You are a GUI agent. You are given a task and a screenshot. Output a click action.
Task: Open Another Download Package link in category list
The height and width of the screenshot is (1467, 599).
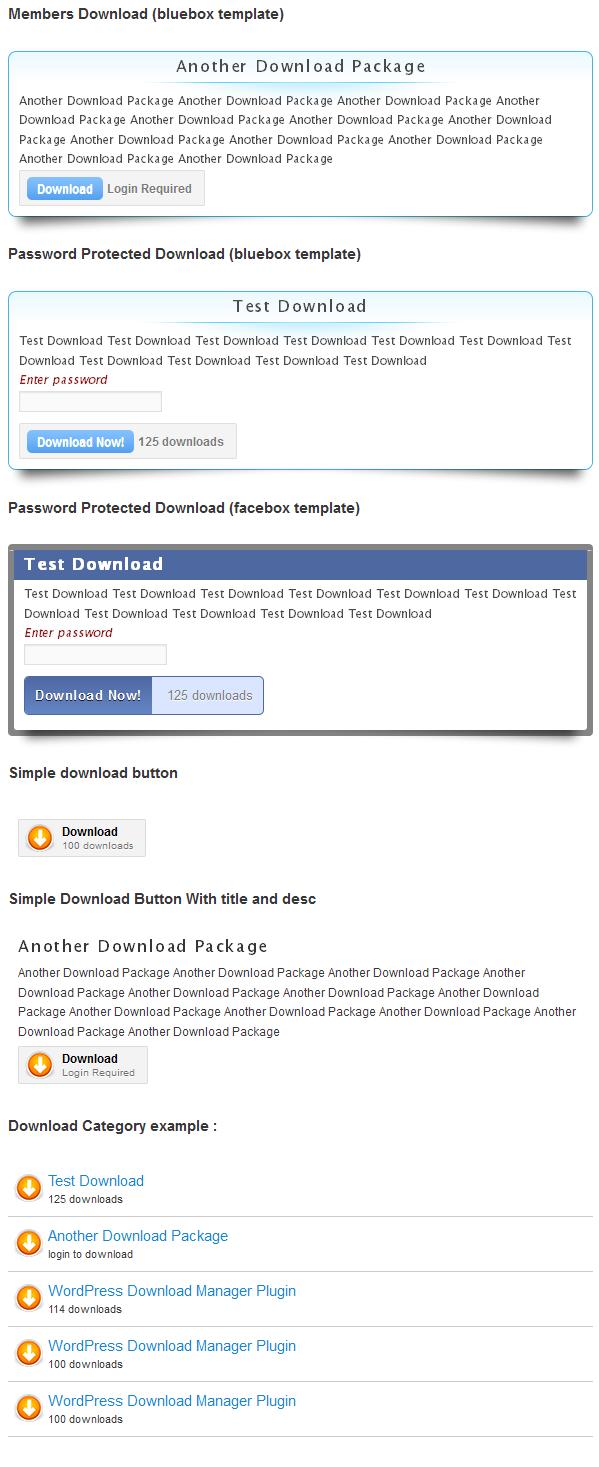(x=138, y=1236)
